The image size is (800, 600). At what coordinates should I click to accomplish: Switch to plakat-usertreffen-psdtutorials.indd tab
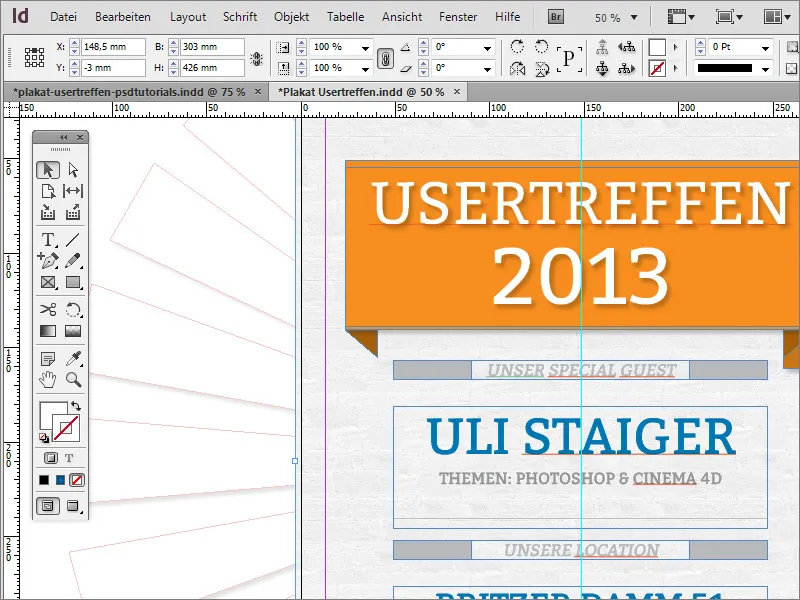tap(129, 92)
